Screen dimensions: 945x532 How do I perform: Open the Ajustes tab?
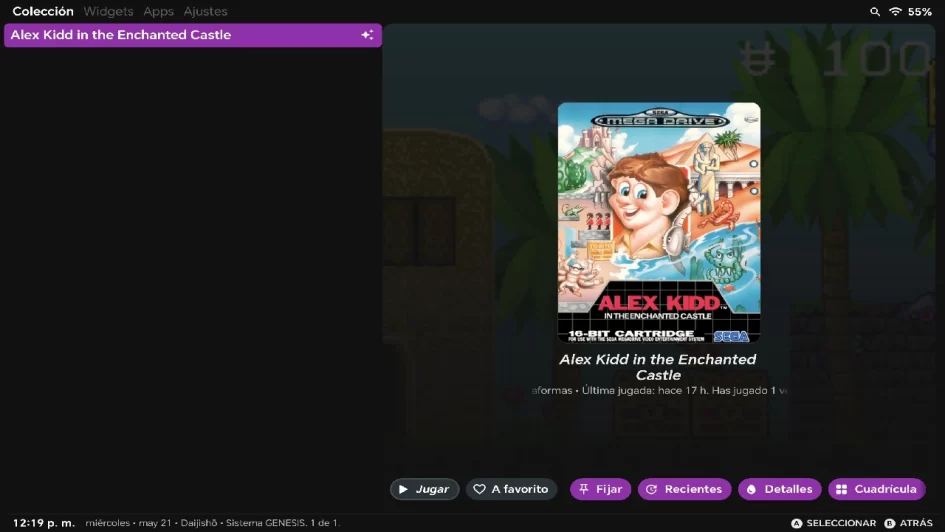tap(206, 11)
